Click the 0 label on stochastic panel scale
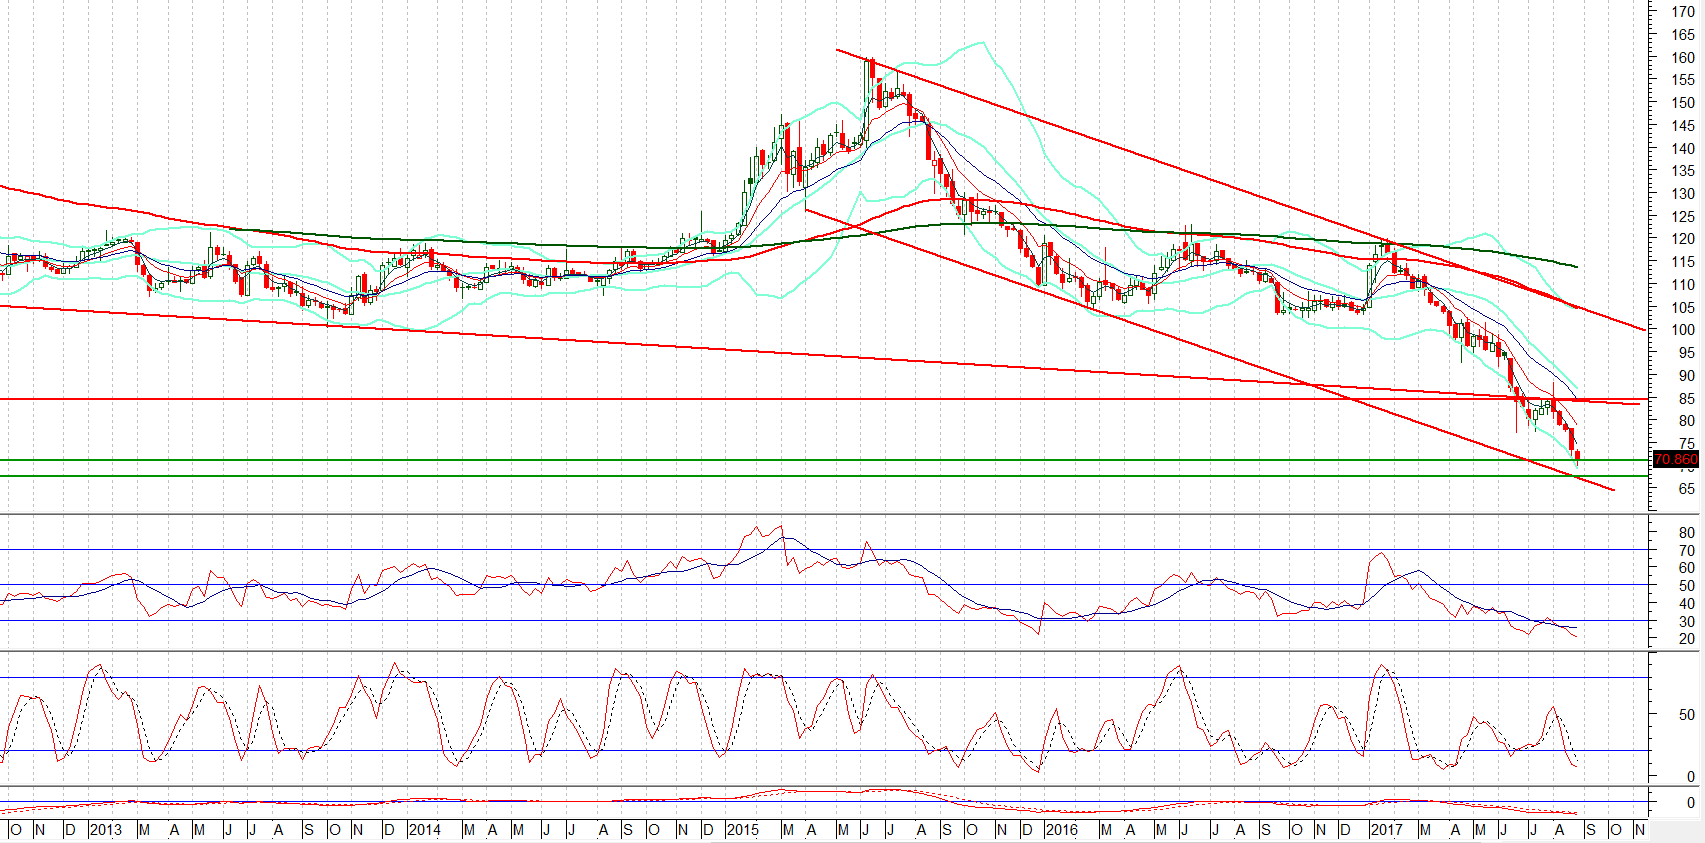The height and width of the screenshot is (843, 1705). [x=1691, y=776]
